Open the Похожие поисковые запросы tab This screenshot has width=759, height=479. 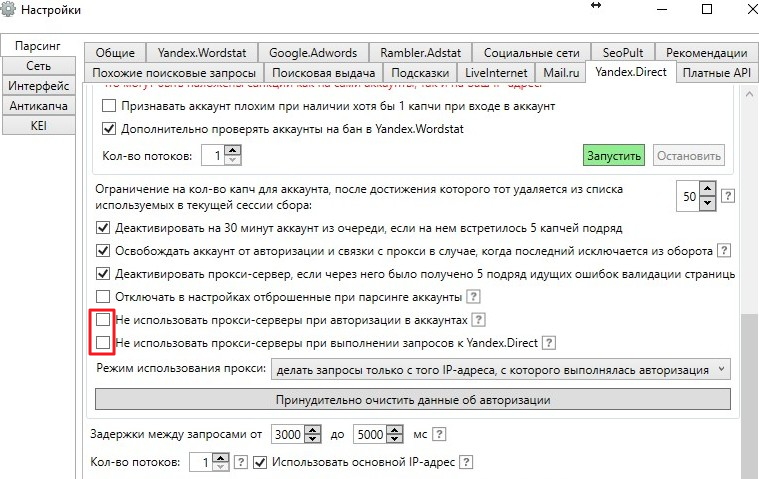(x=174, y=73)
